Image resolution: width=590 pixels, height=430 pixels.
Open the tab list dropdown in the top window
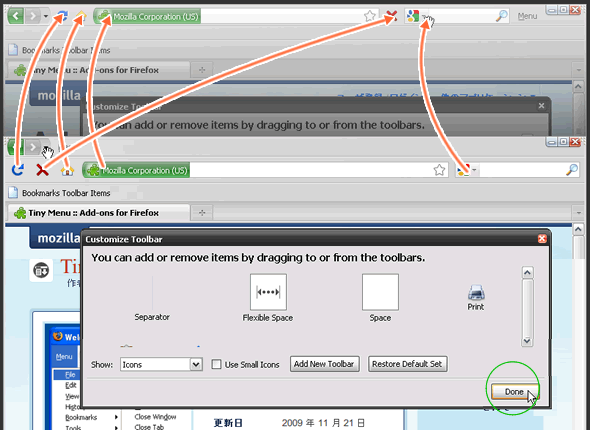pos(578,70)
